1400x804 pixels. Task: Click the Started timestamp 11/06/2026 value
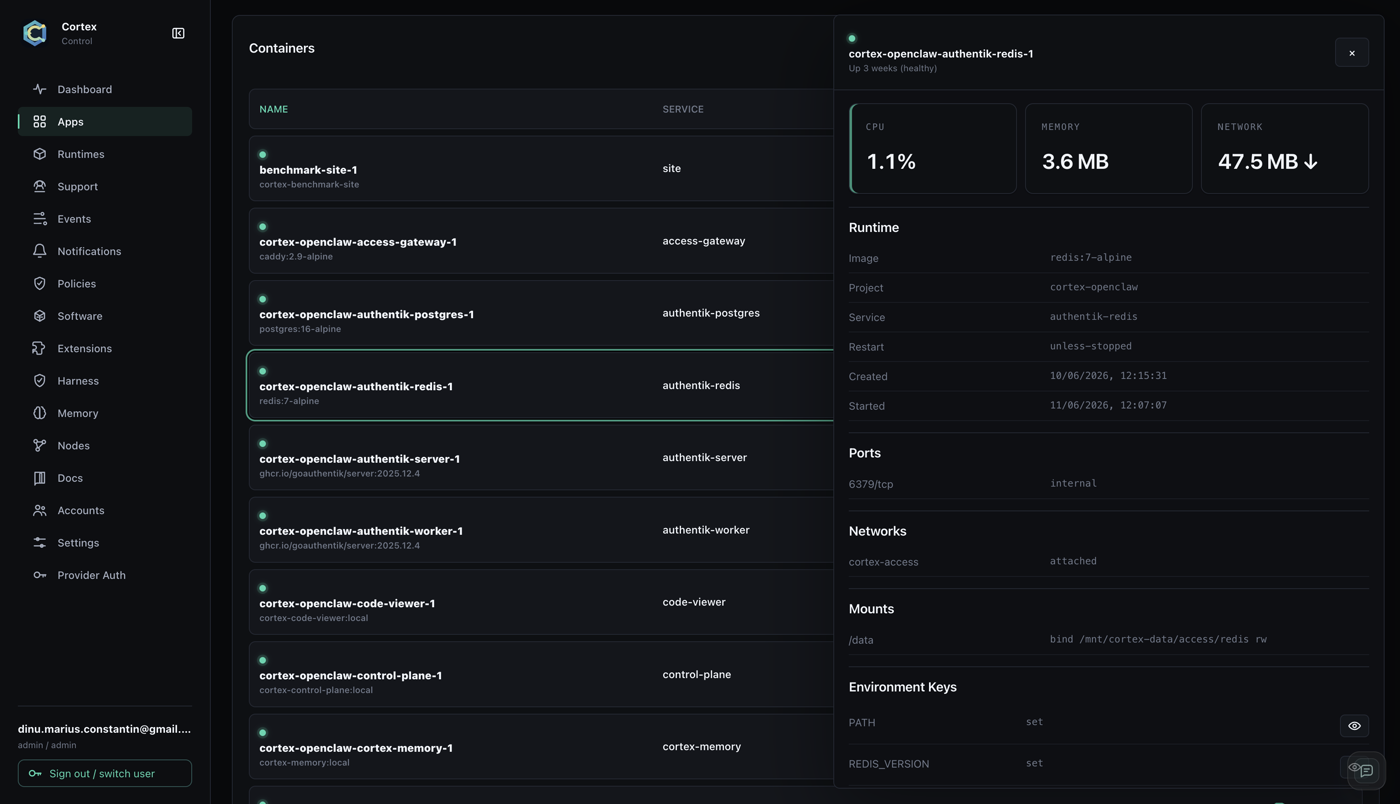[1108, 405]
